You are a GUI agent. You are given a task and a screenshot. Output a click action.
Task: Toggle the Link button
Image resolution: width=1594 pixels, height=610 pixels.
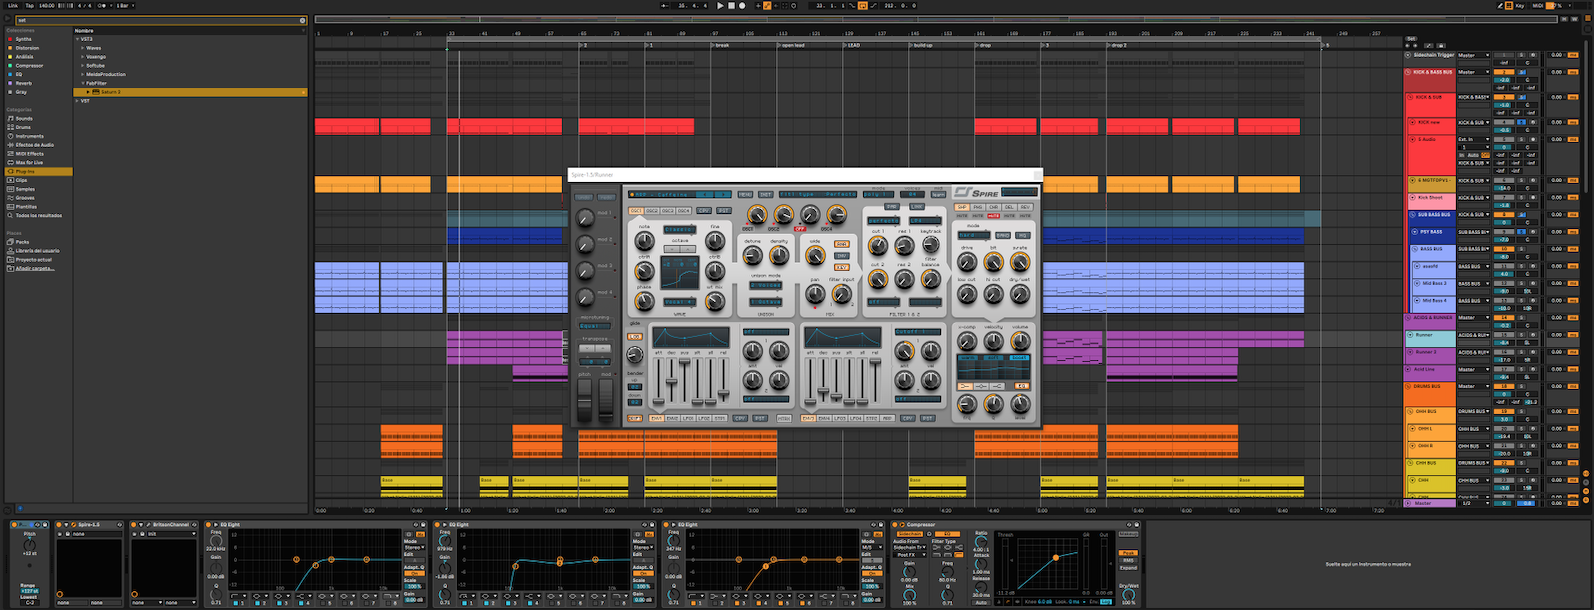point(13,5)
